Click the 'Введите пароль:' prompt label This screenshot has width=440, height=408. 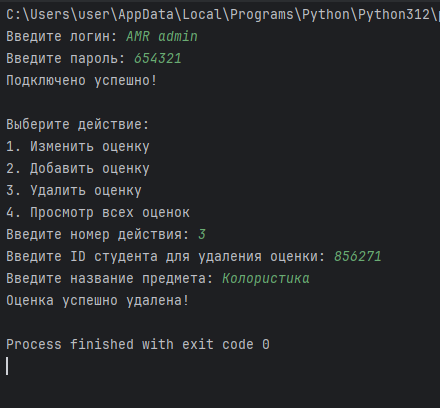coord(66,58)
